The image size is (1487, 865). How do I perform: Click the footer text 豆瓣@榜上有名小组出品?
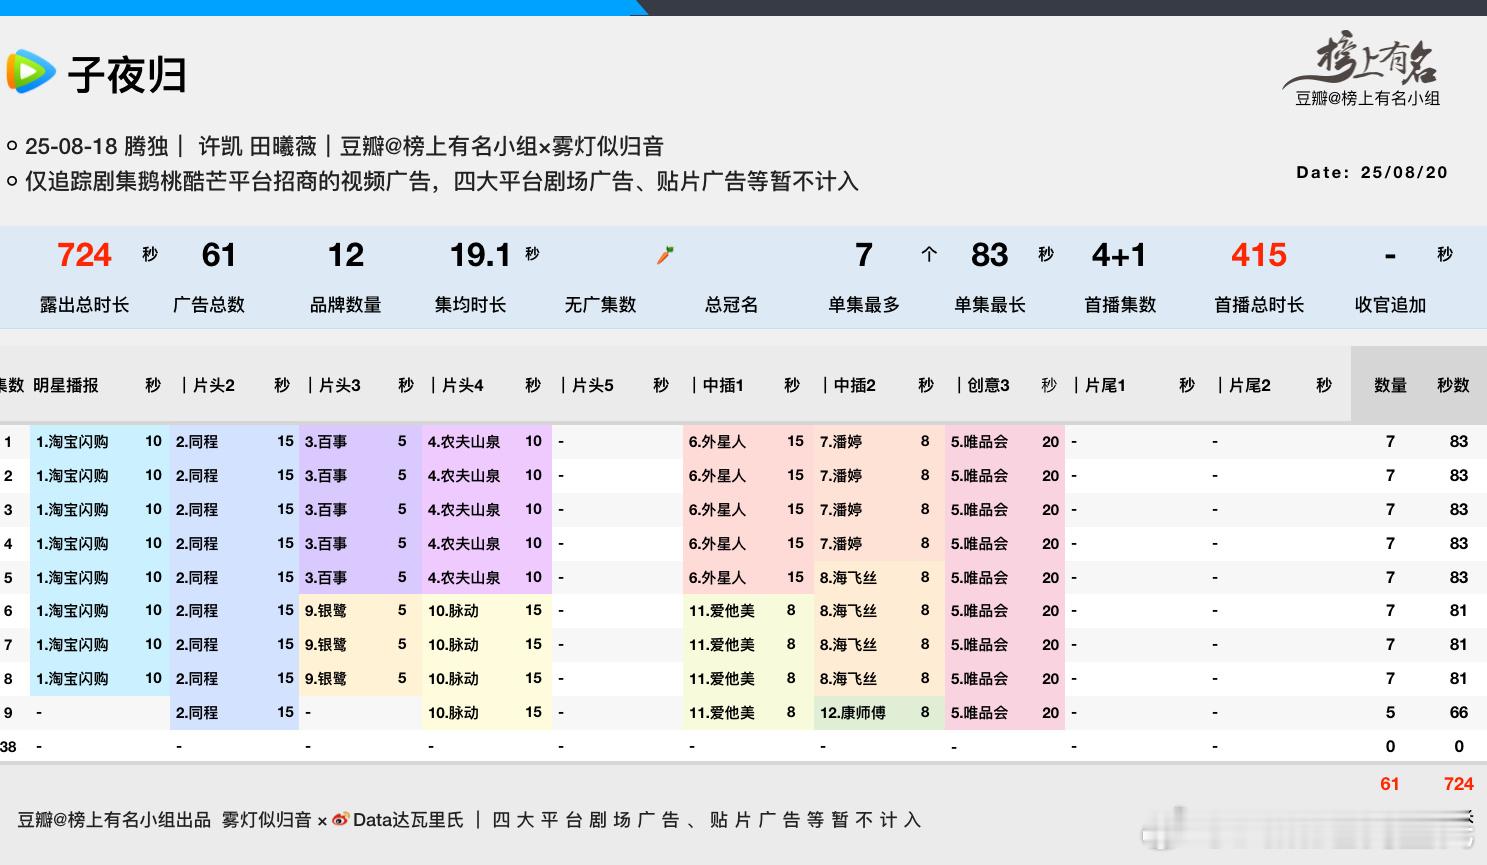(x=114, y=820)
